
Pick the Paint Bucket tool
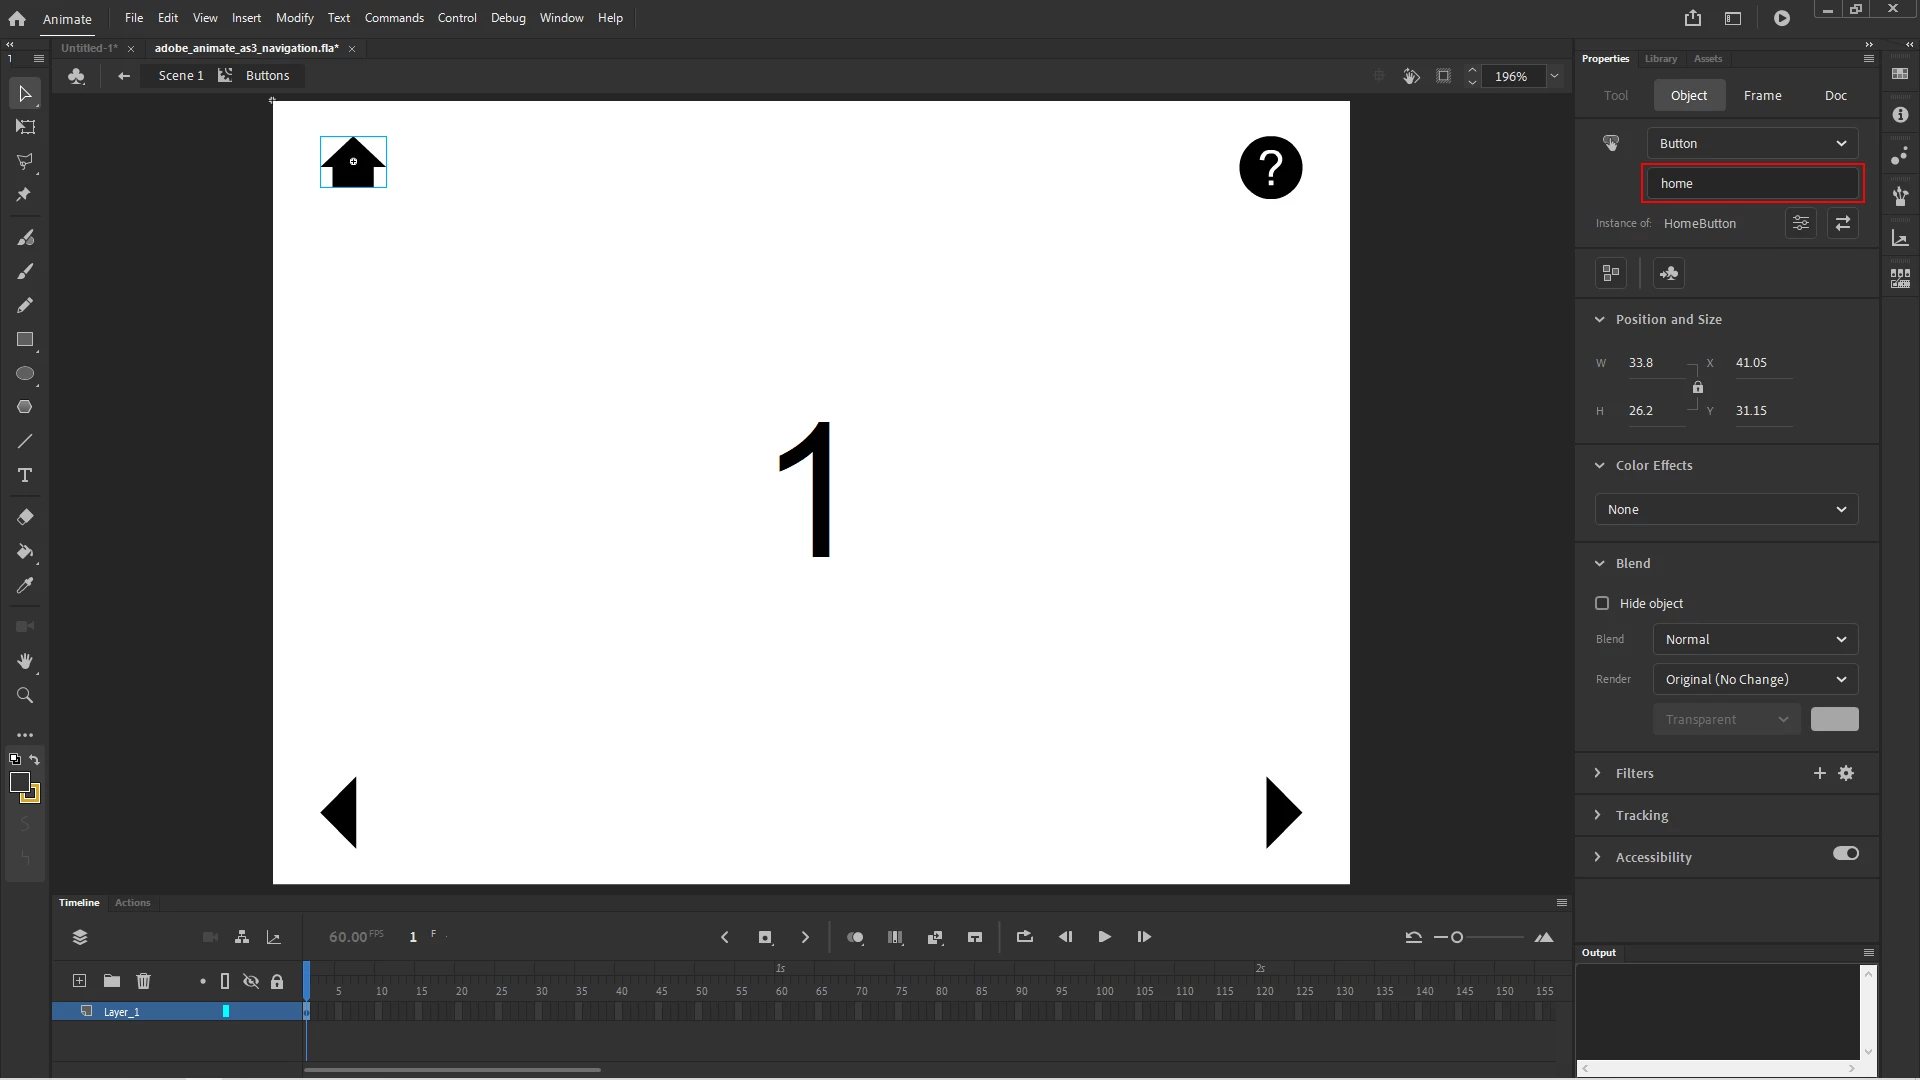click(x=25, y=551)
